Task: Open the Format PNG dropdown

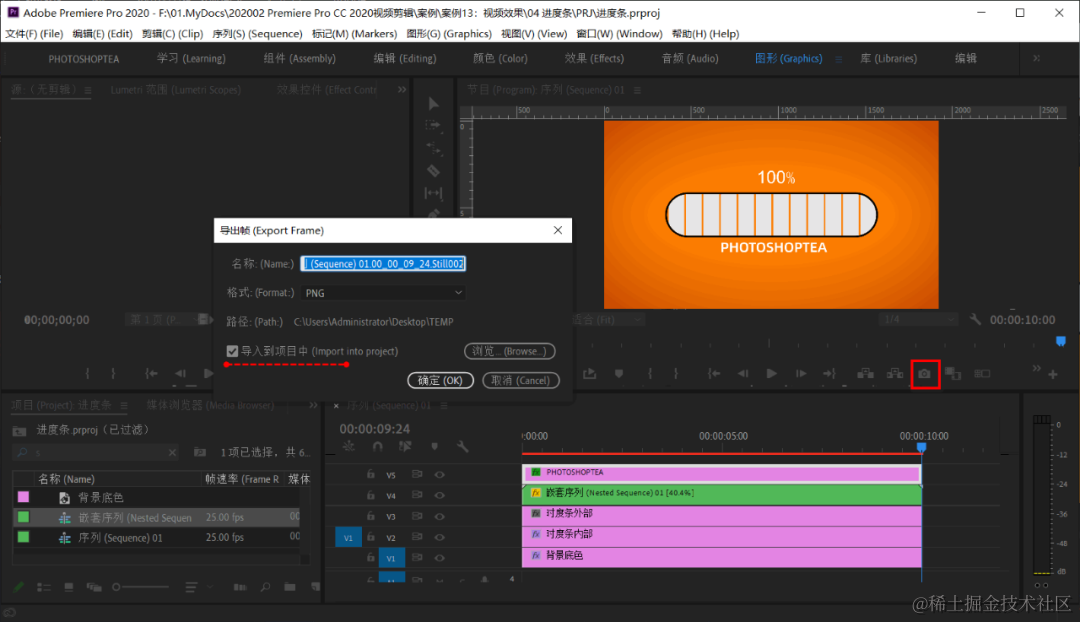Action: tap(383, 293)
